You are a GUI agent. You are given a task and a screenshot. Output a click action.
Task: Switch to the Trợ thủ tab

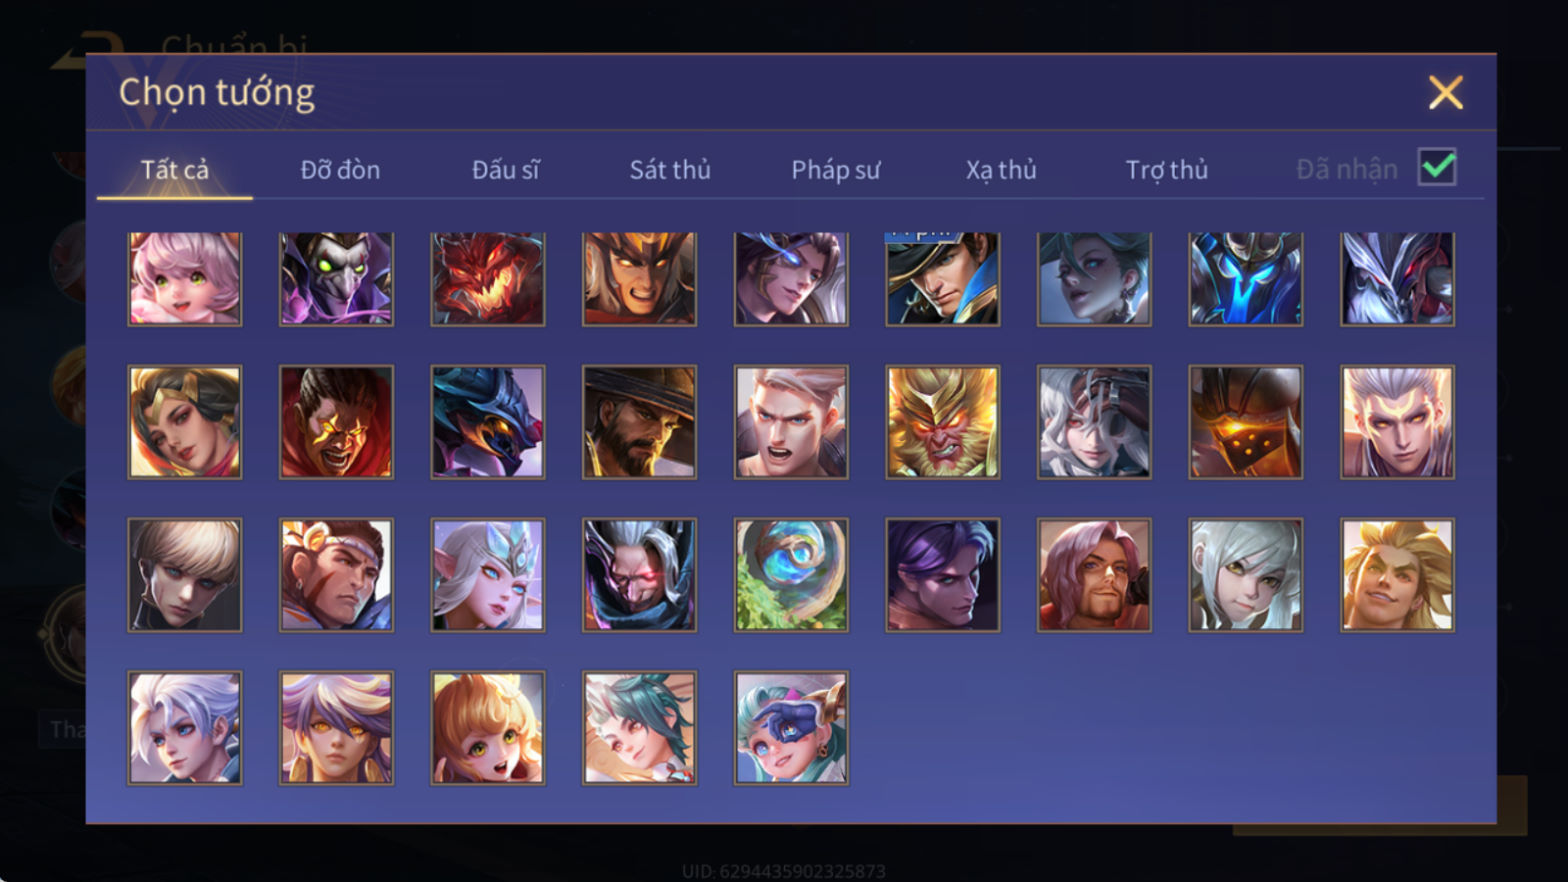pos(1167,170)
